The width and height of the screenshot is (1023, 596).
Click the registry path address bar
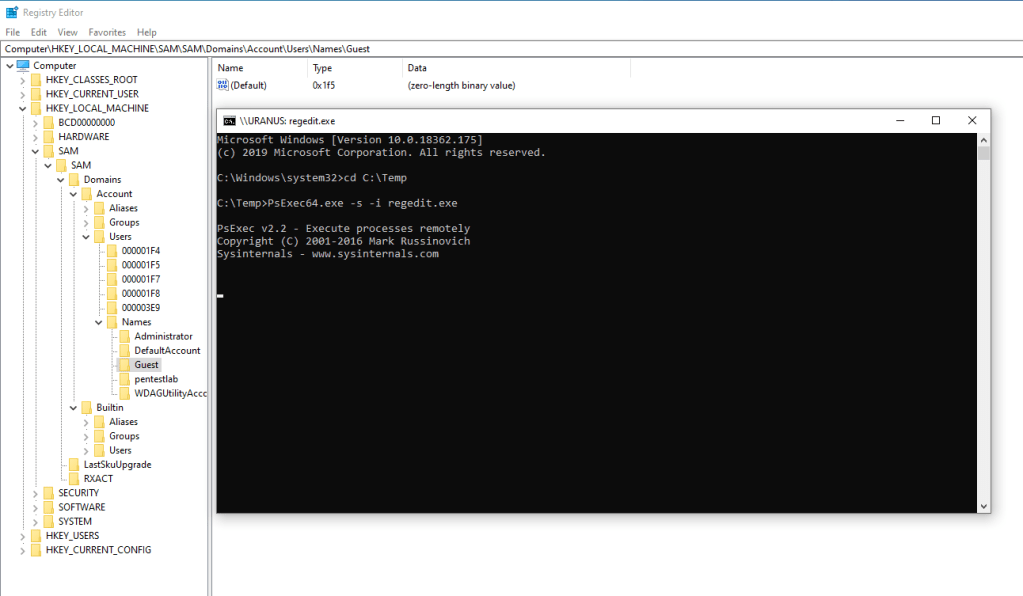pyautogui.click(x=500, y=48)
